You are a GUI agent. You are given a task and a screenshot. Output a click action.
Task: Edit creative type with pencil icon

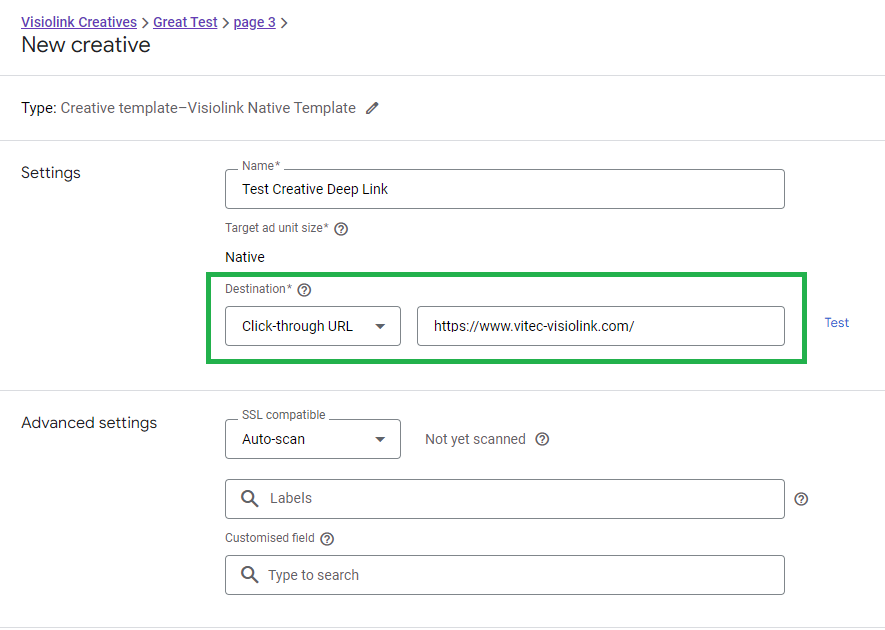click(372, 108)
